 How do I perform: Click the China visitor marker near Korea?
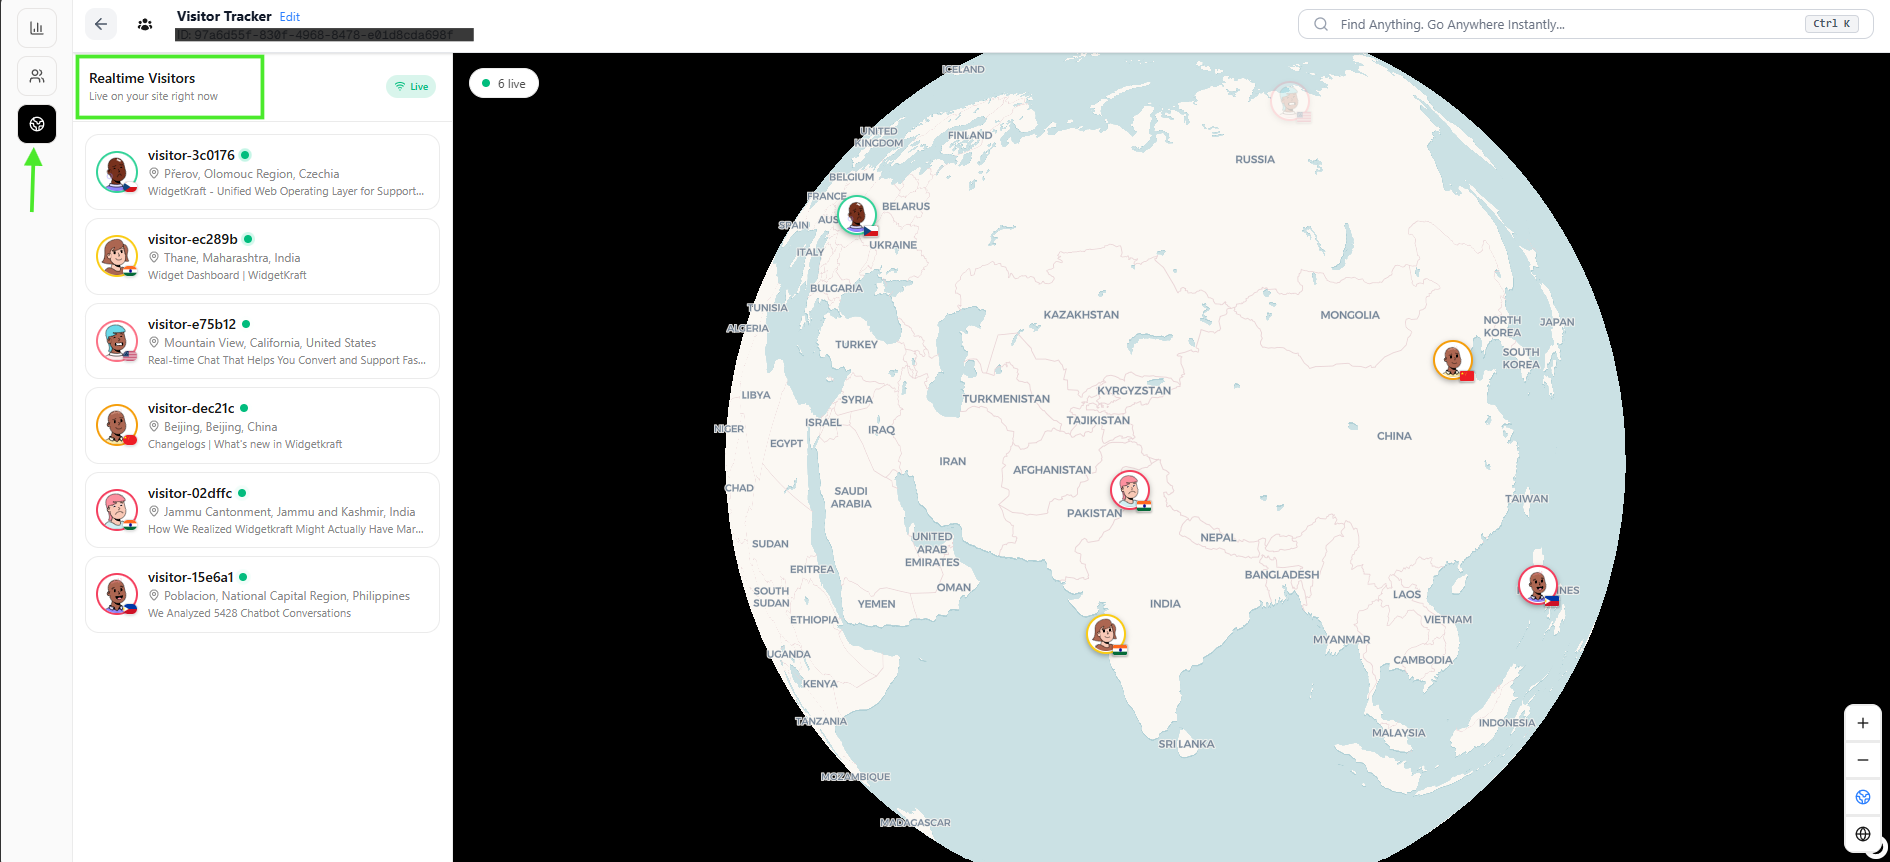pyautogui.click(x=1453, y=360)
